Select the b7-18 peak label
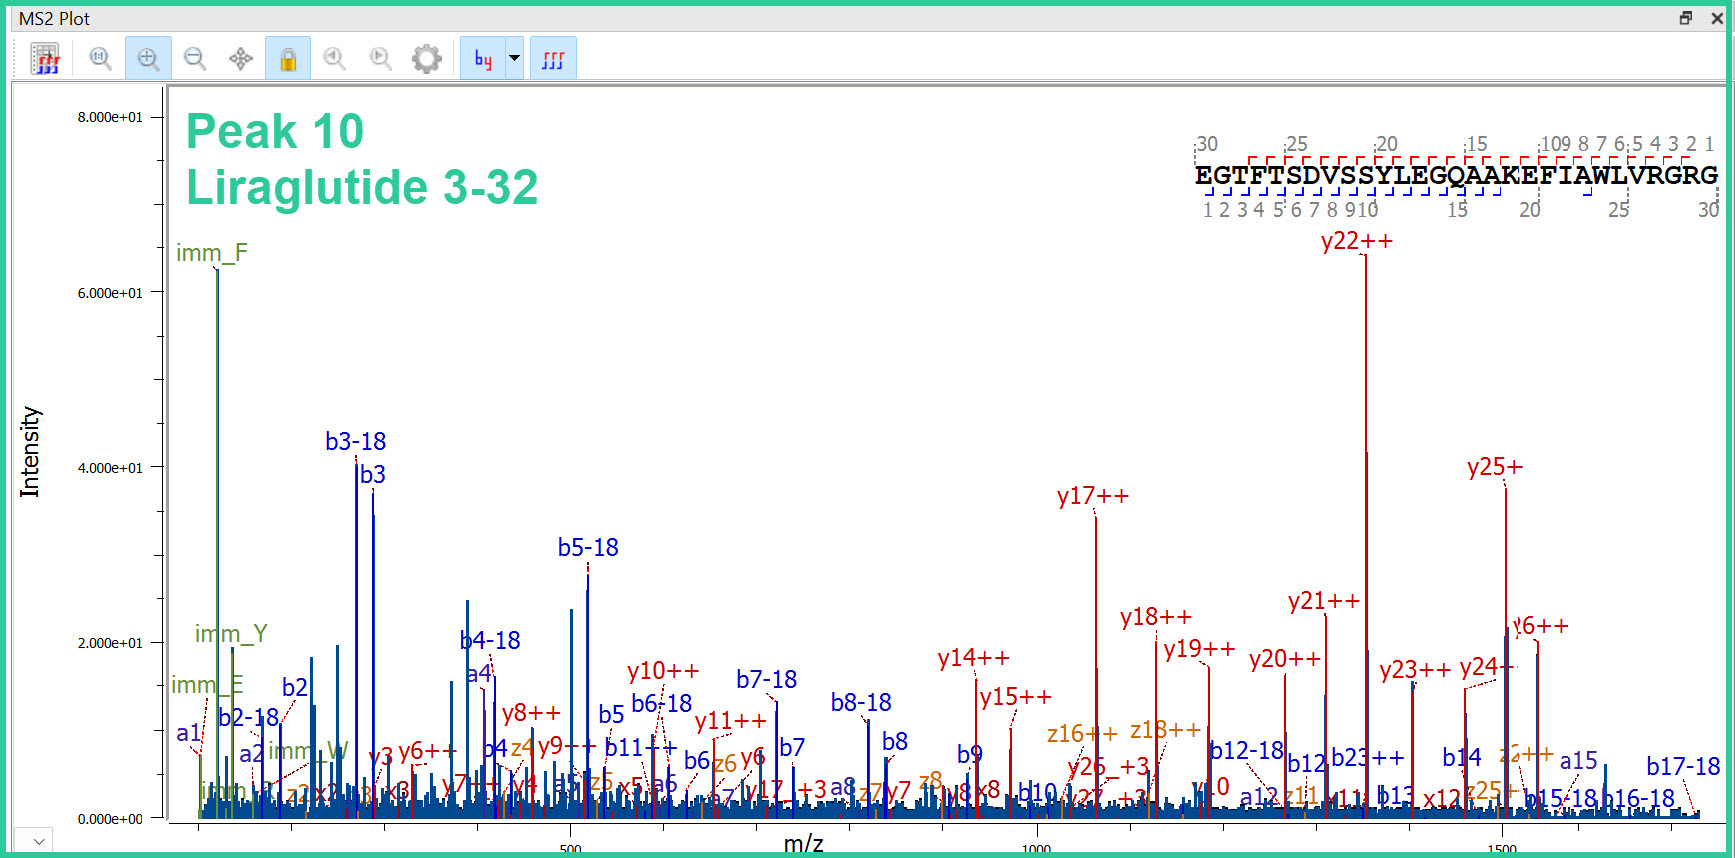The width and height of the screenshot is (1735, 858). (x=767, y=679)
